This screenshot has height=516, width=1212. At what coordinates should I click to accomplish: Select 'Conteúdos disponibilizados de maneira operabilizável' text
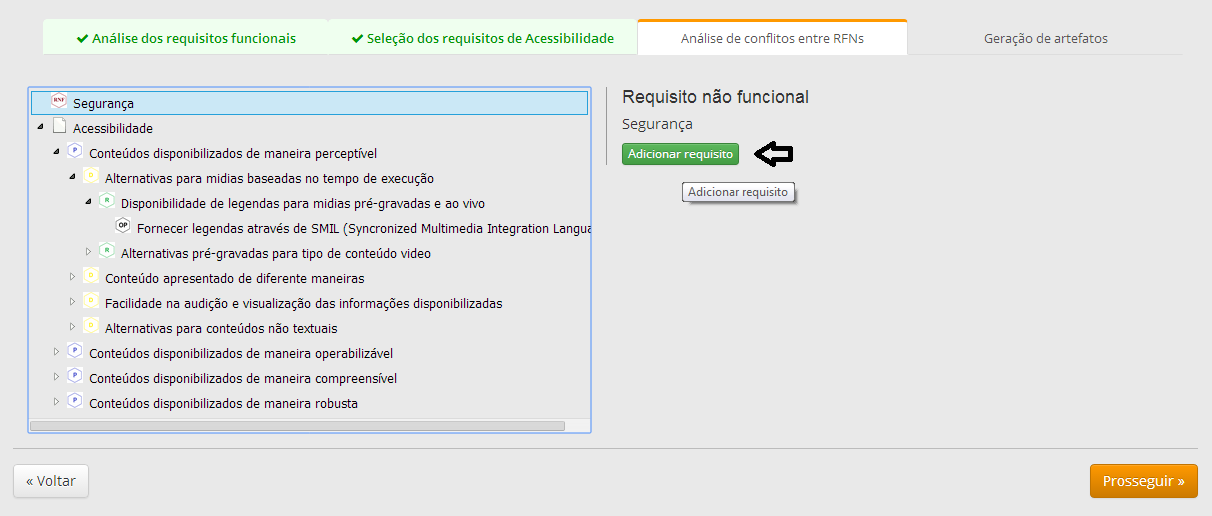click(241, 354)
